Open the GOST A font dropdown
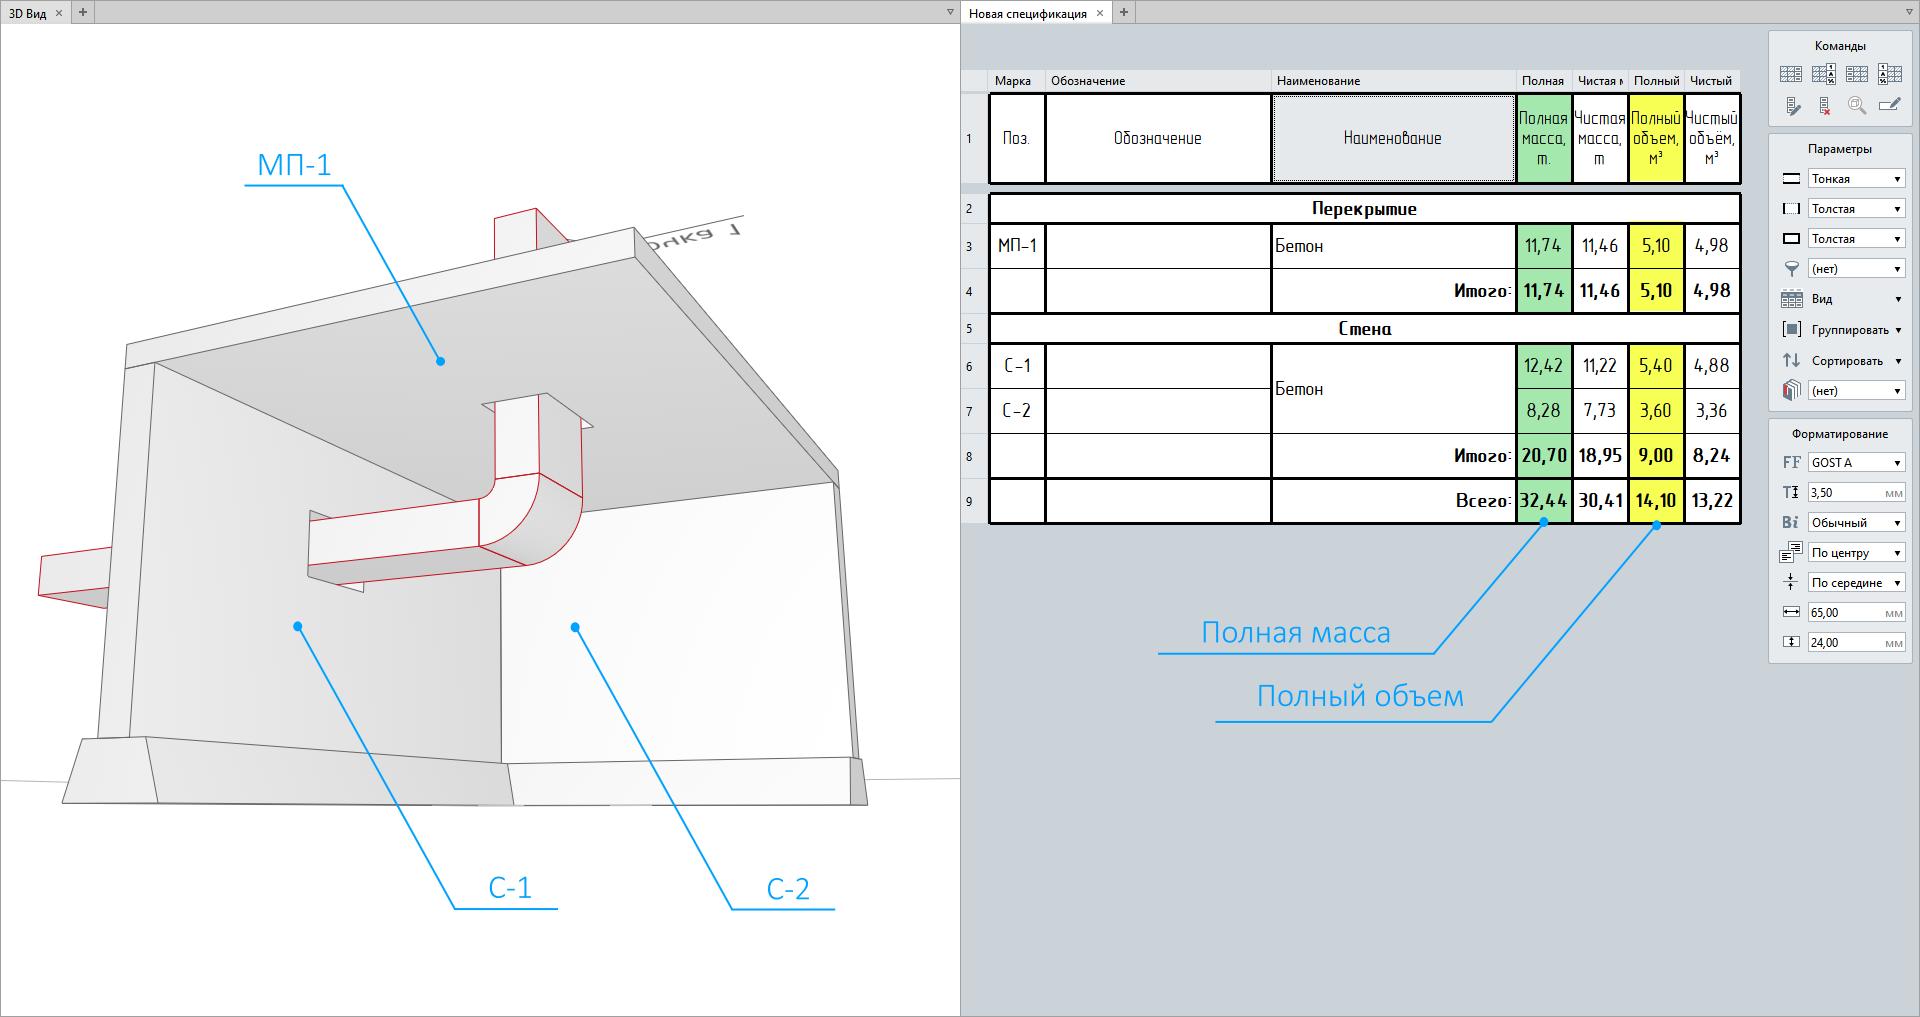The image size is (1920, 1017). pyautogui.click(x=1856, y=463)
